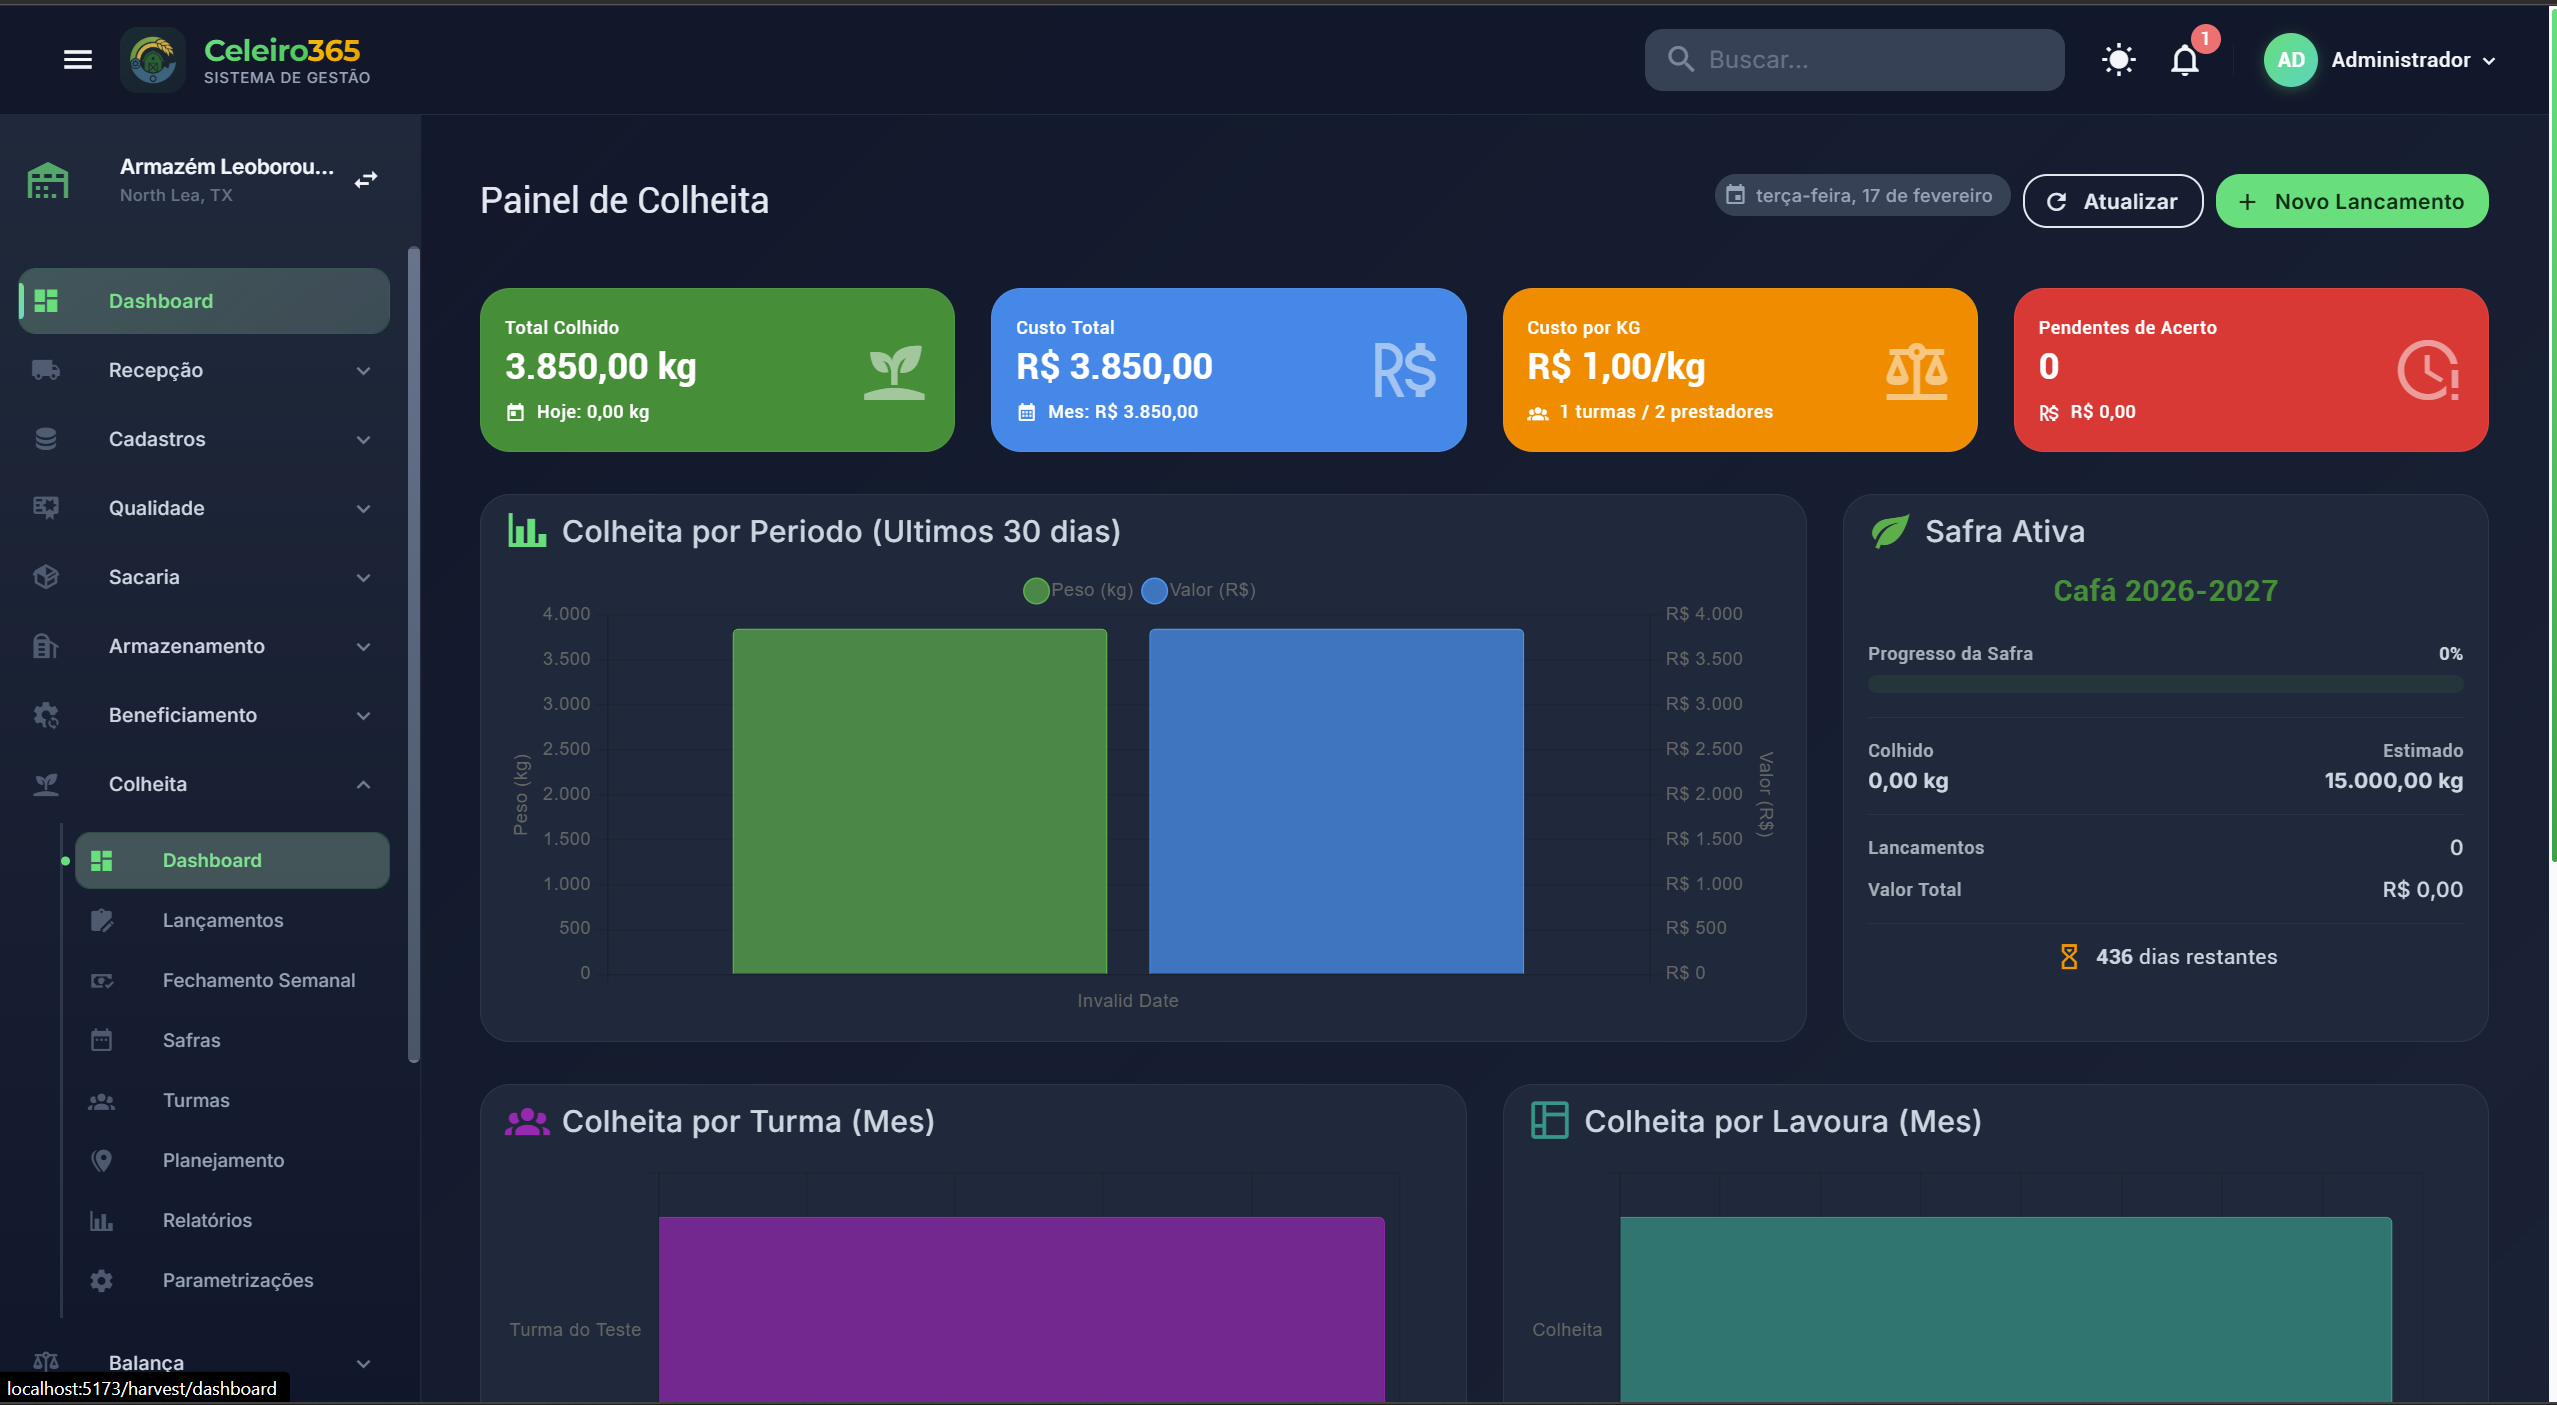The width and height of the screenshot is (2557, 1405).
Task: Click the warehouse swap arrows icon
Action: (366, 179)
